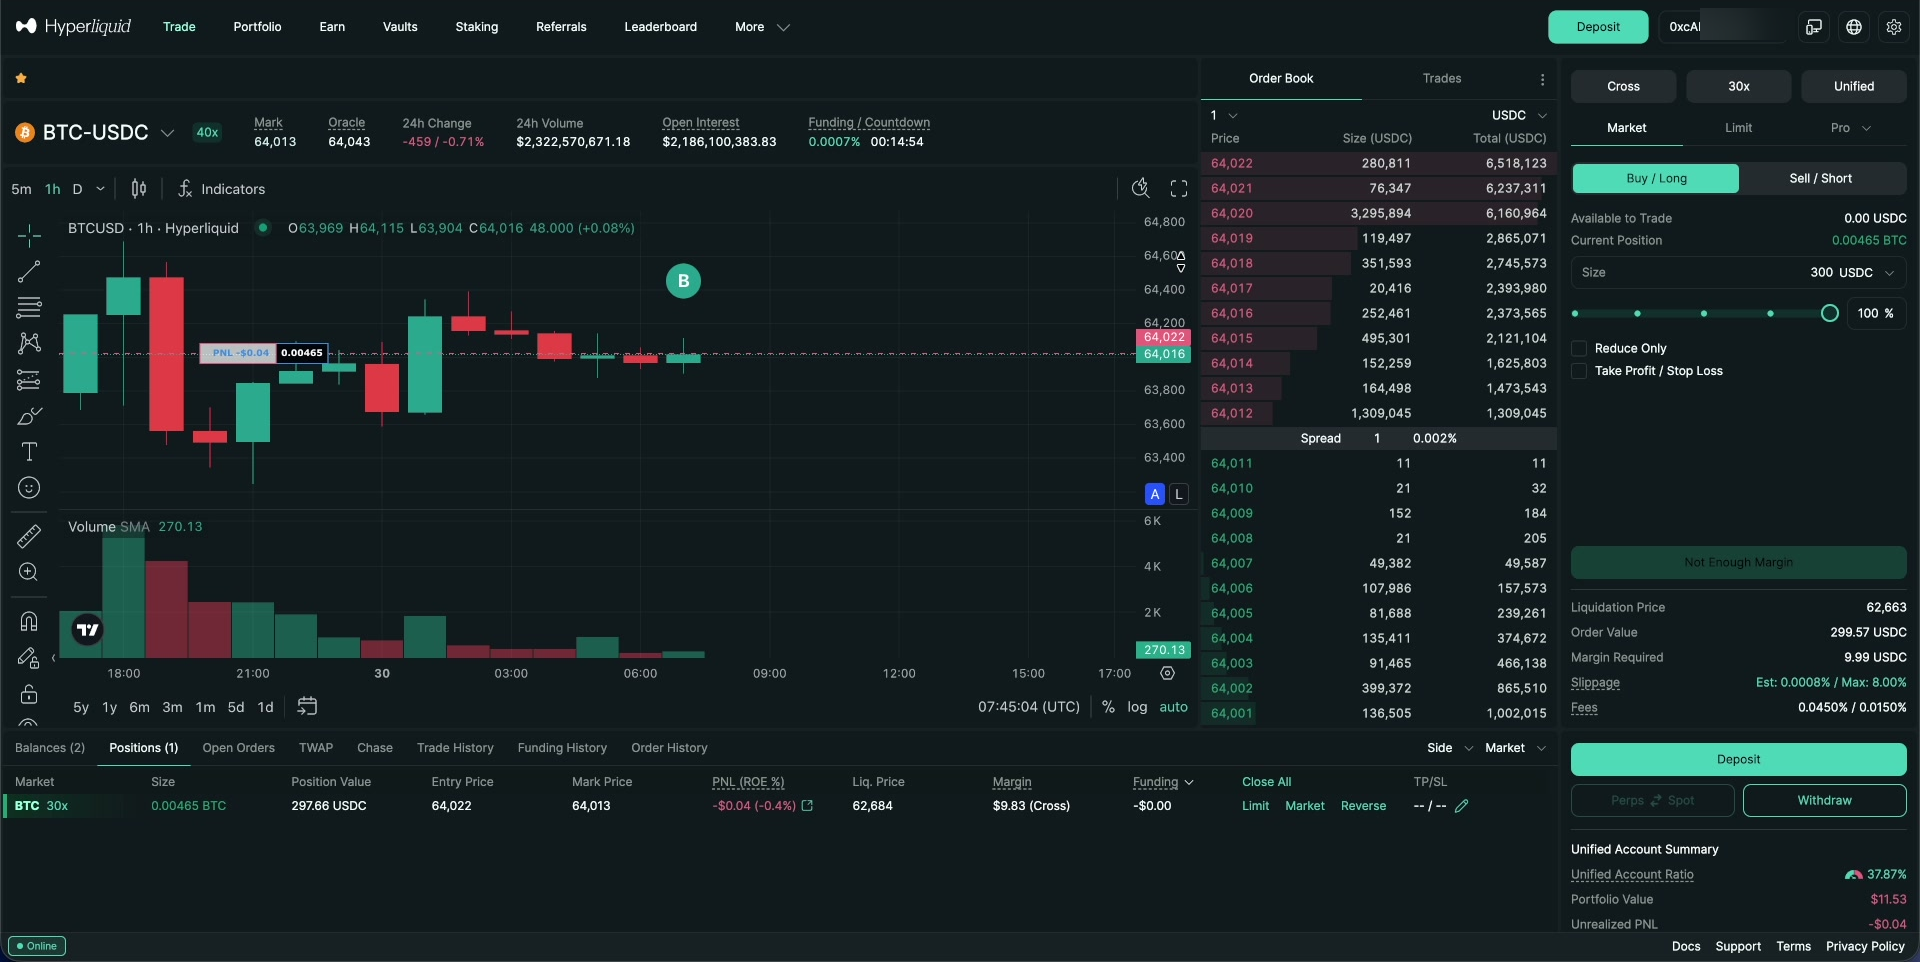The width and height of the screenshot is (1920, 962).
Task: Open the Side filter dropdown
Action: pos(1449,748)
